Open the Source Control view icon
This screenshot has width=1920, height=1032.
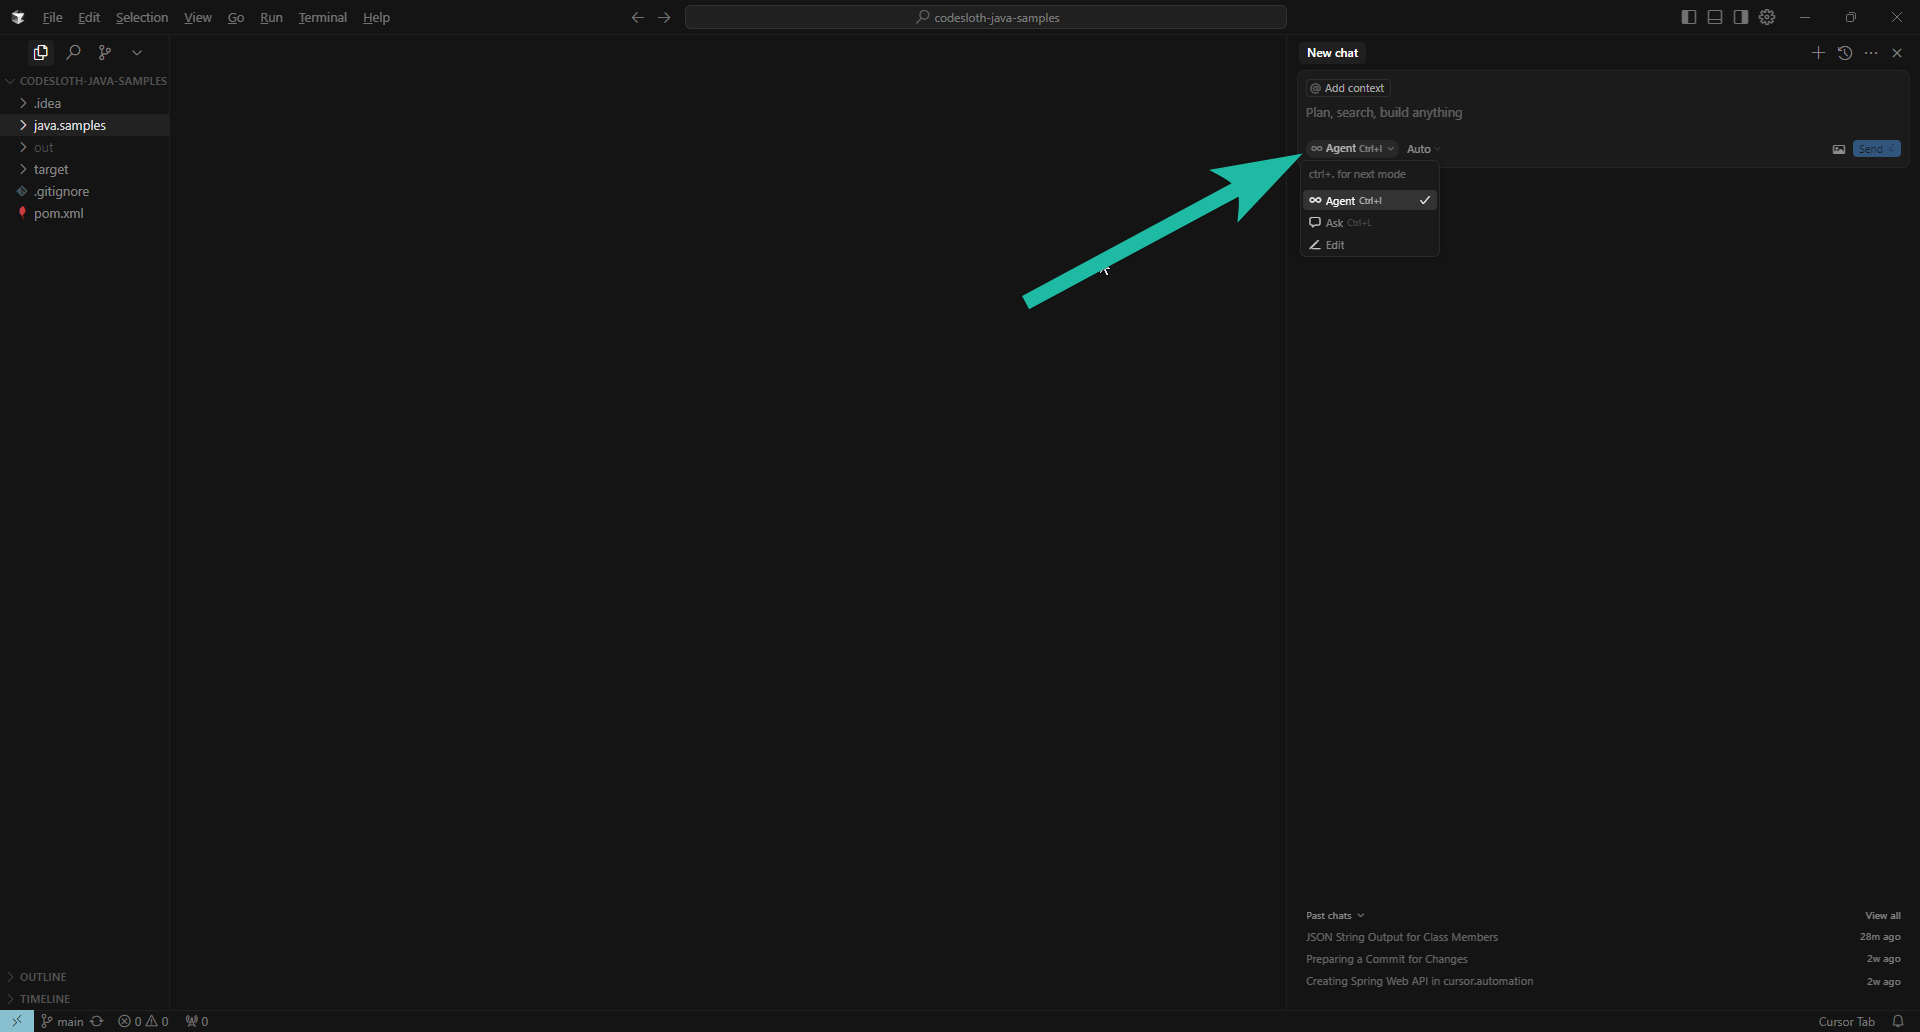105,52
